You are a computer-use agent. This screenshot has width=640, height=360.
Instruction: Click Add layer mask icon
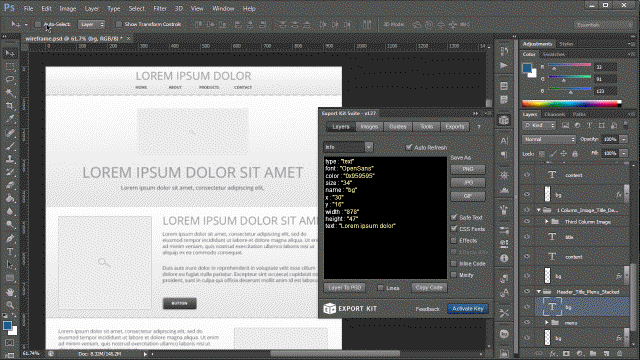(x=566, y=353)
